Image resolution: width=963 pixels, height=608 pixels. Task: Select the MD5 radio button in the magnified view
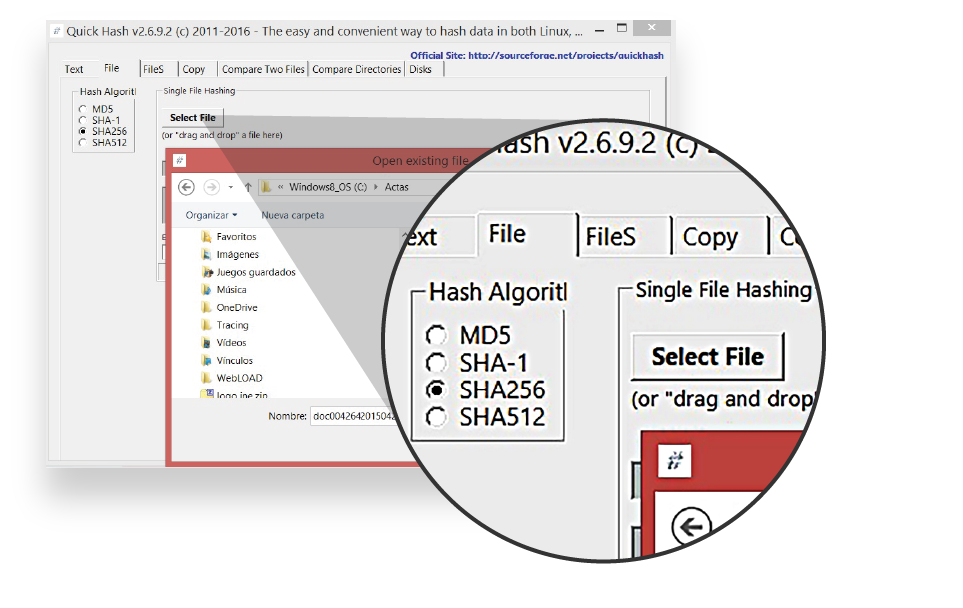point(436,336)
